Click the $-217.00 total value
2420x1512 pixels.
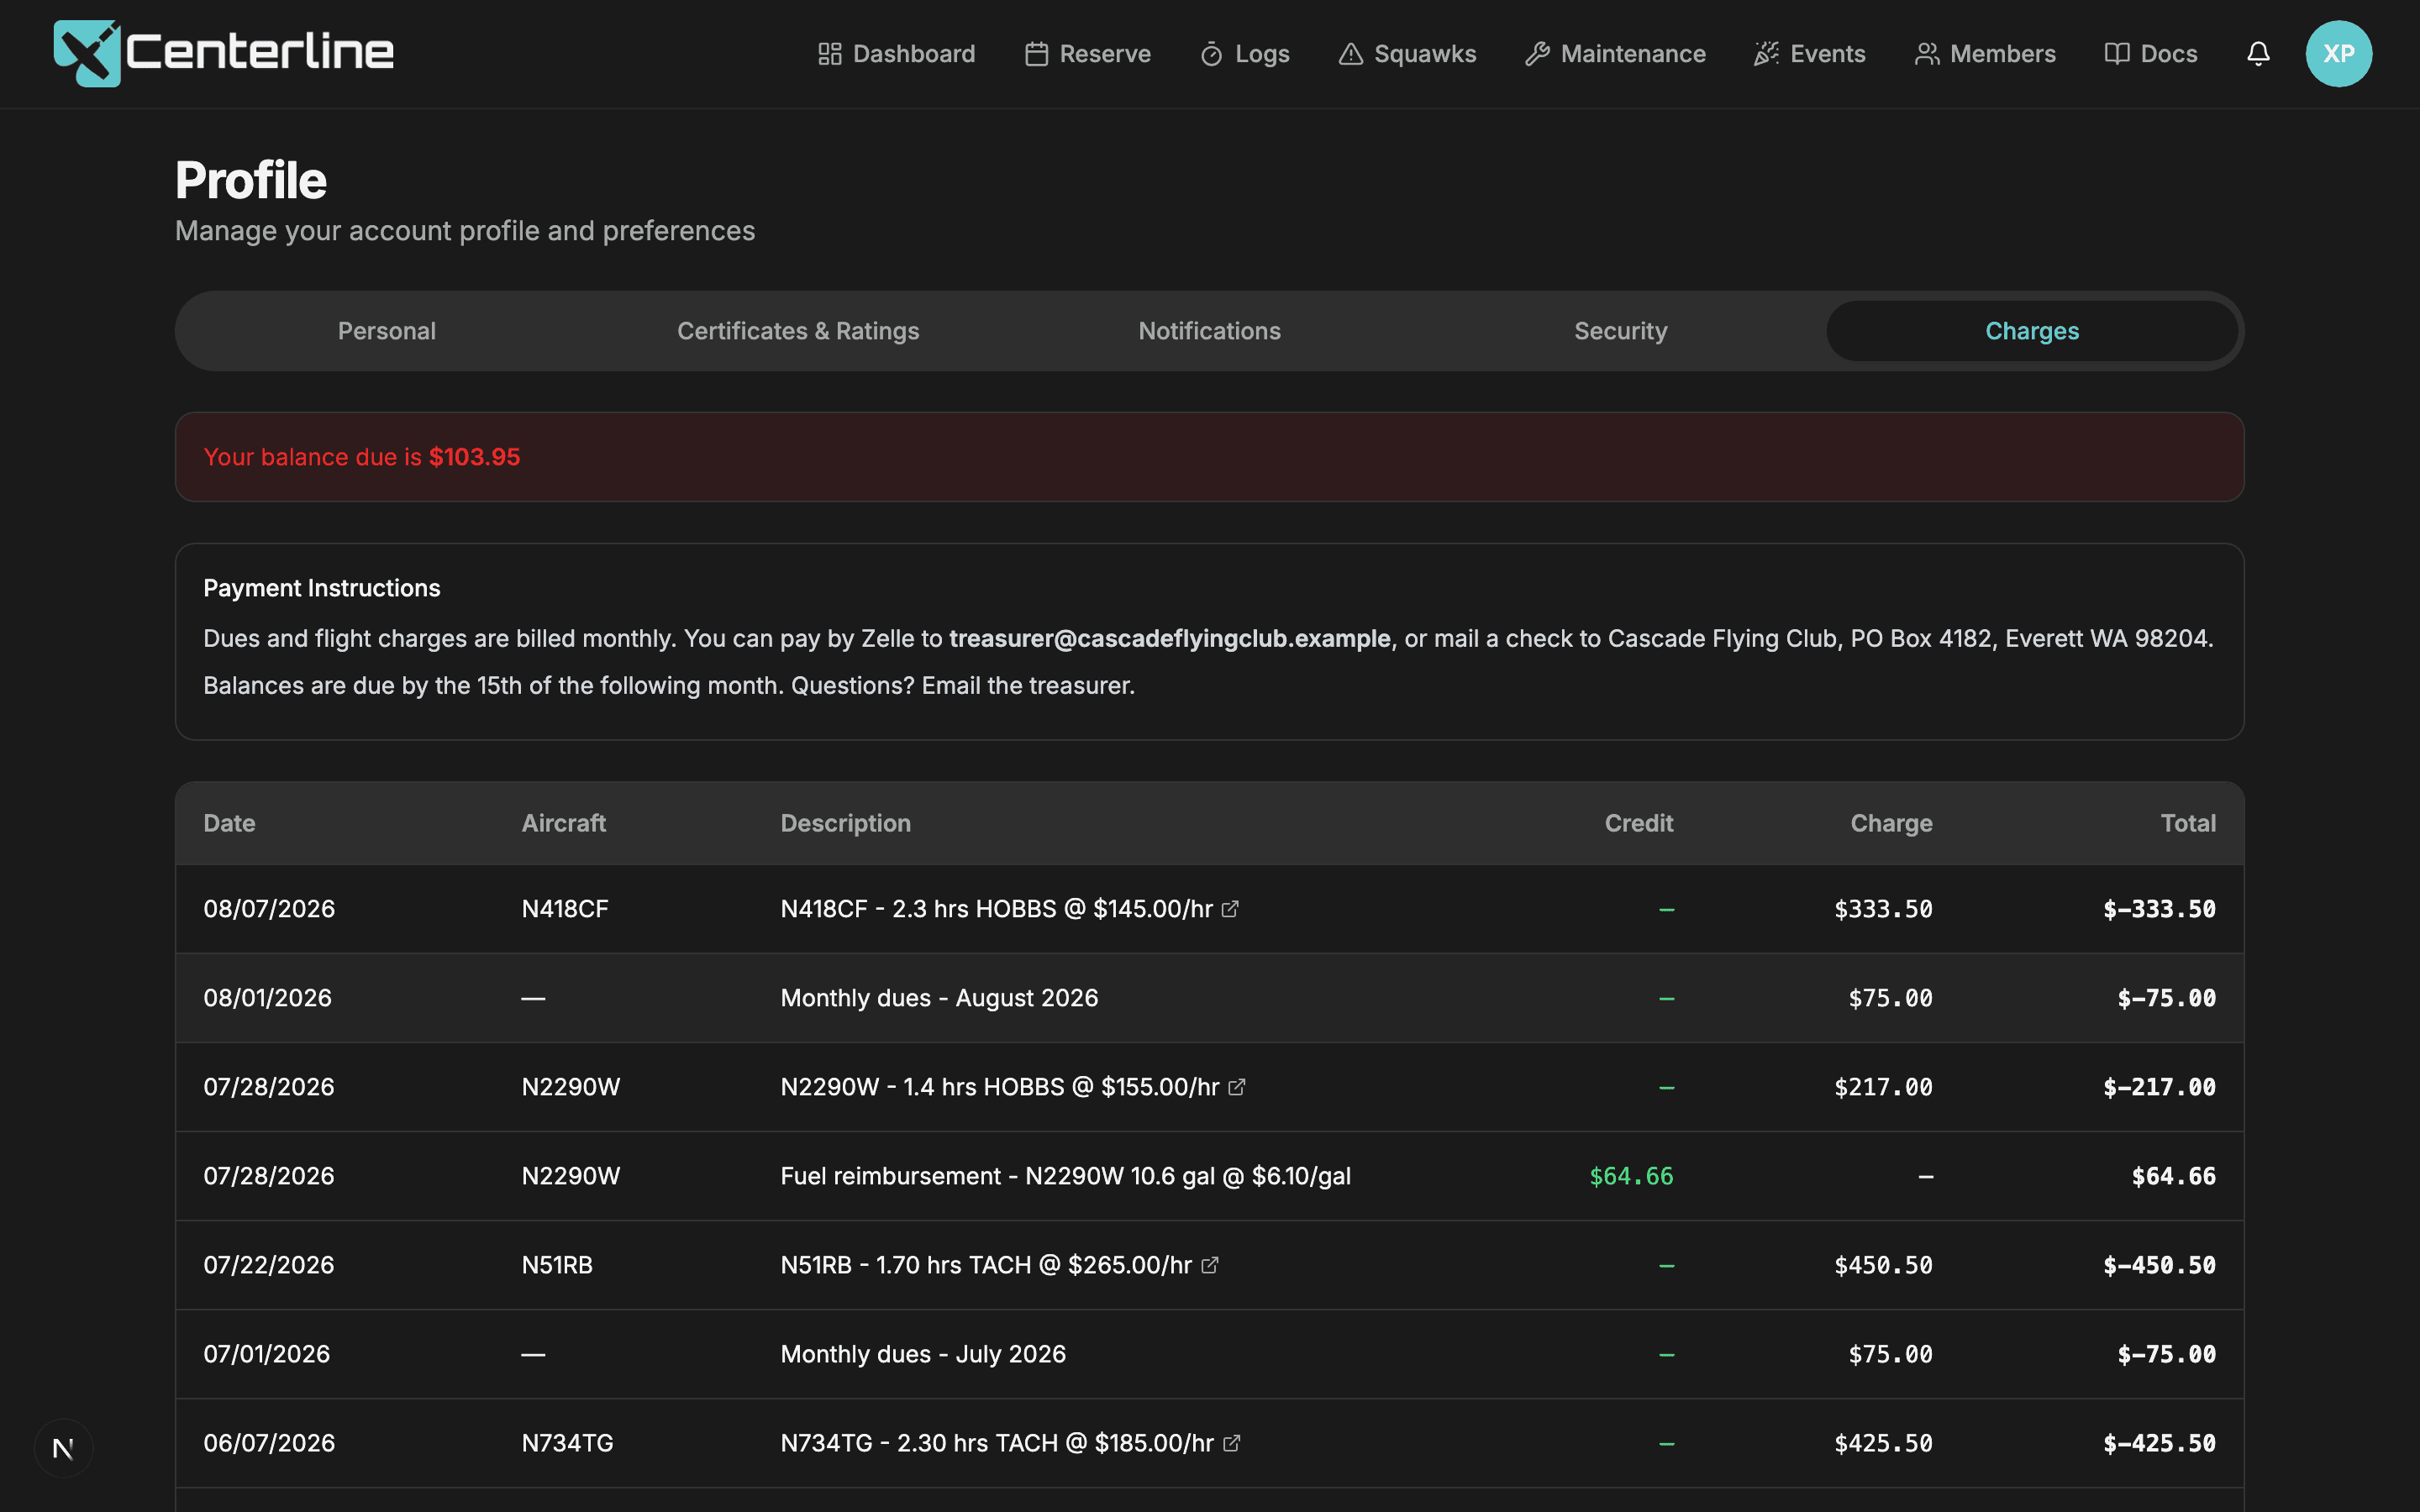pos(2160,1087)
